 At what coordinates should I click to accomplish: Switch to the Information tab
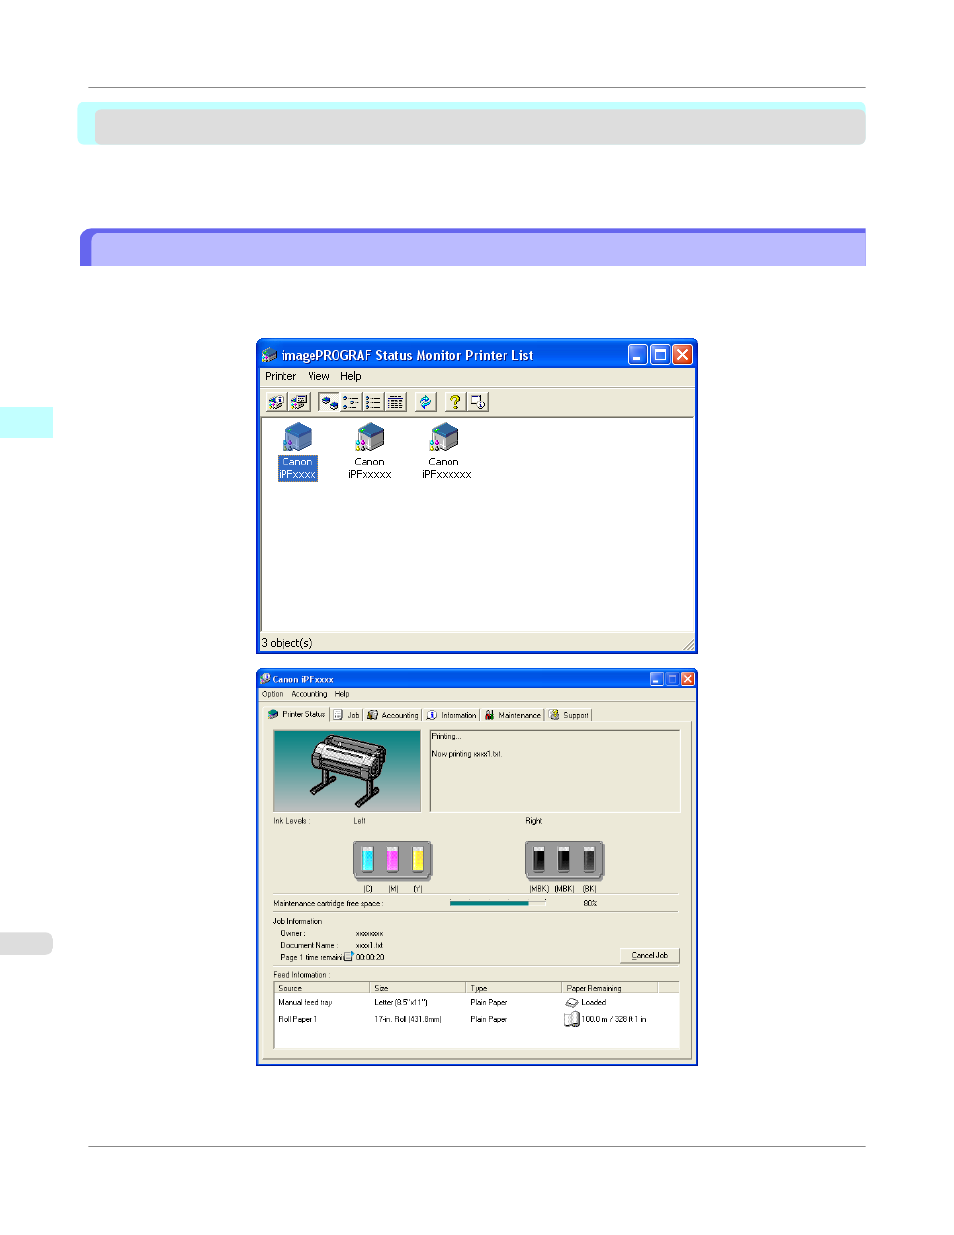pyautogui.click(x=452, y=715)
